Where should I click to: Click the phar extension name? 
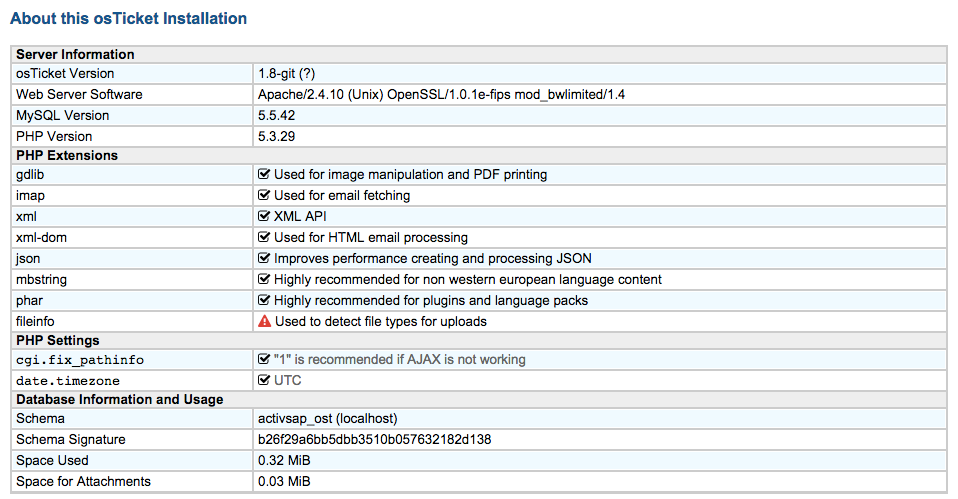coord(29,300)
